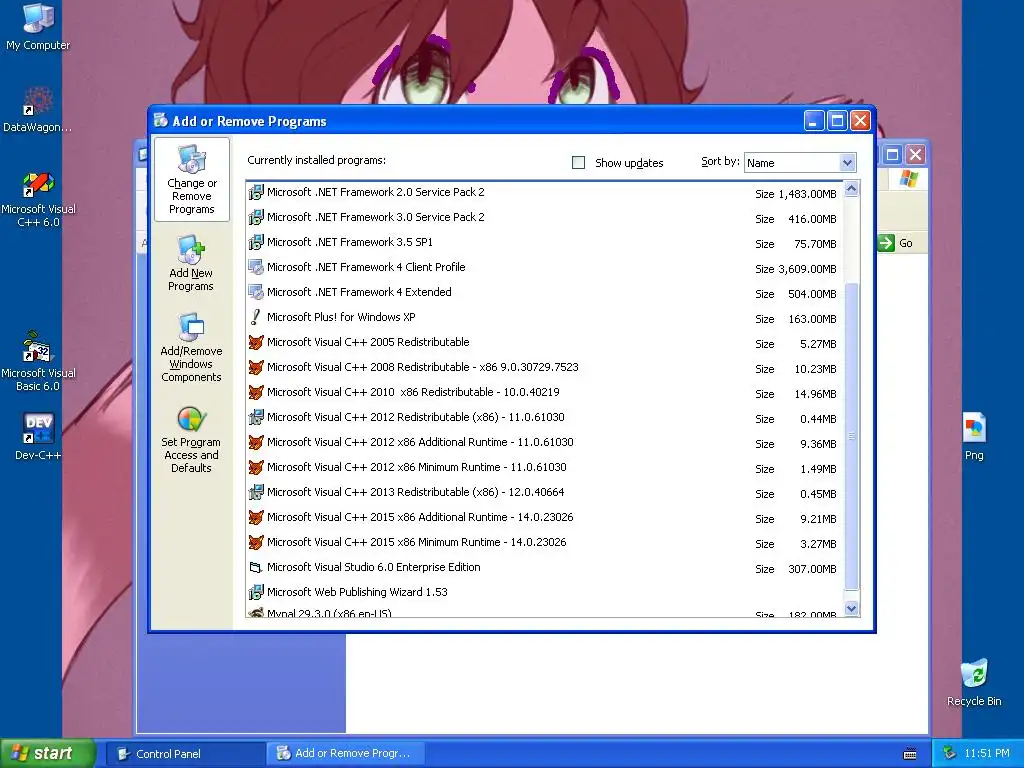Click icon of Visual C++ 2015 x86 Minimum Runtime
Image resolution: width=1024 pixels, height=768 pixels.
point(256,542)
